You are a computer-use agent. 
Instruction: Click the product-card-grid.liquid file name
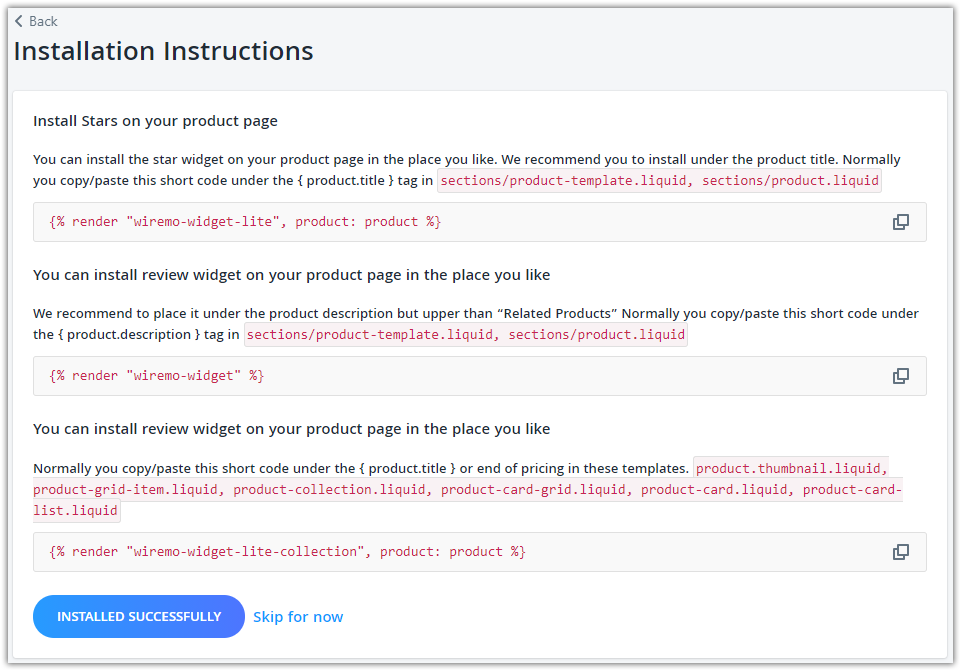pos(533,489)
